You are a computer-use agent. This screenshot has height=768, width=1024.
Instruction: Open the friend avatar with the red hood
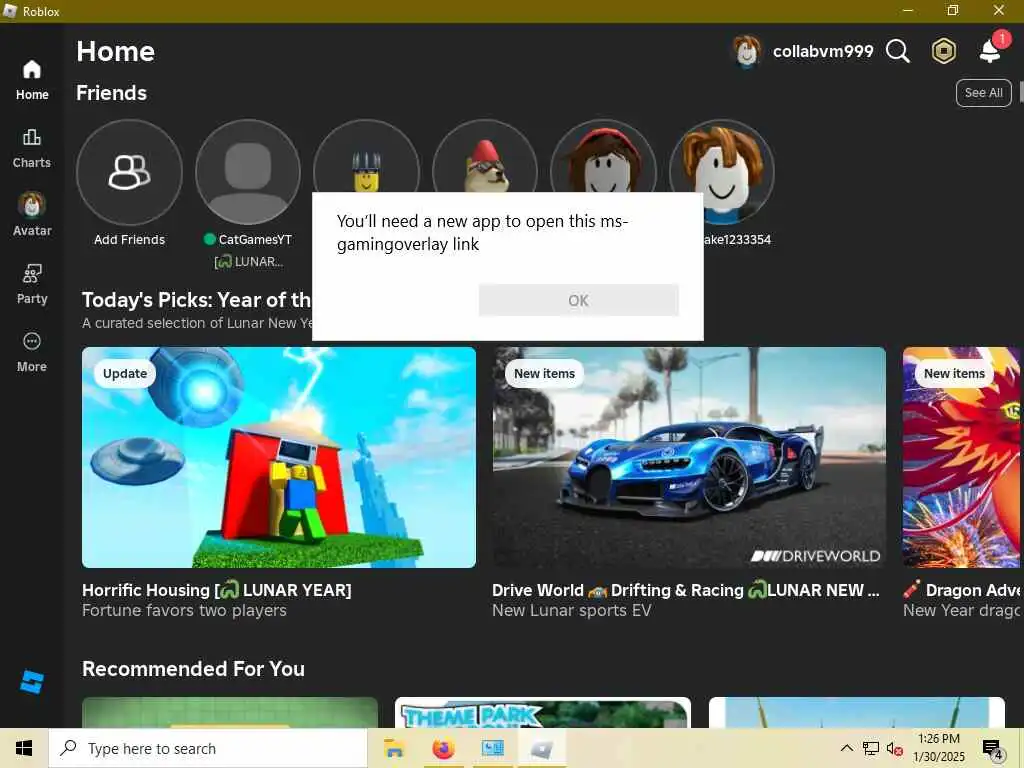coord(603,157)
